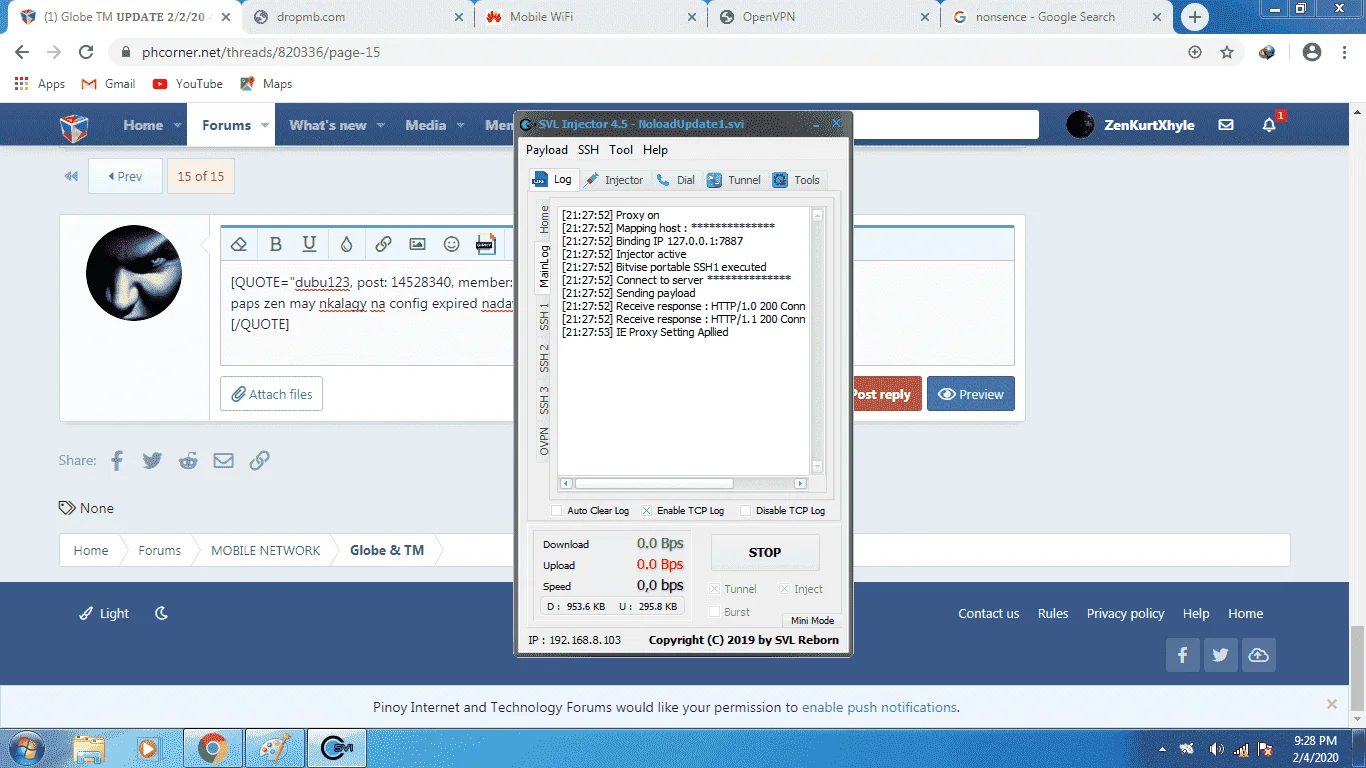Toggle Enable TCP Log checkbox

coord(646,510)
